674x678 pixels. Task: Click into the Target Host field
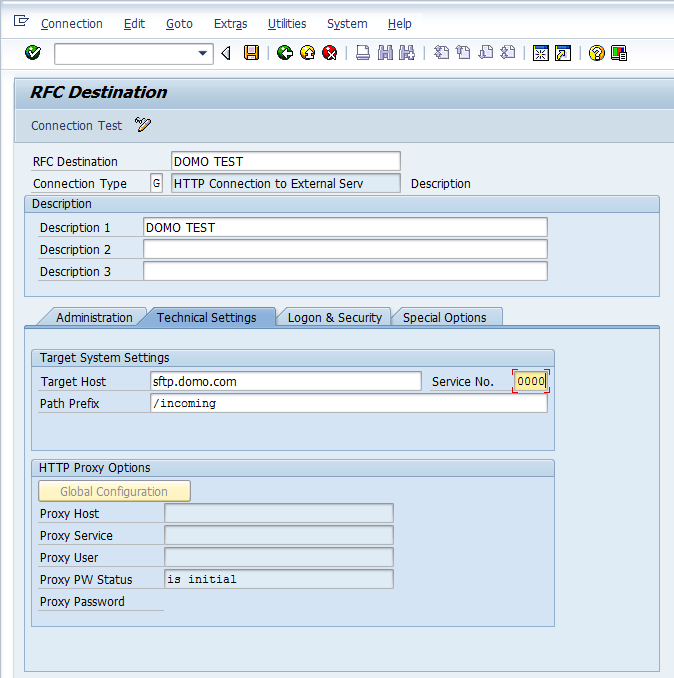pos(285,381)
